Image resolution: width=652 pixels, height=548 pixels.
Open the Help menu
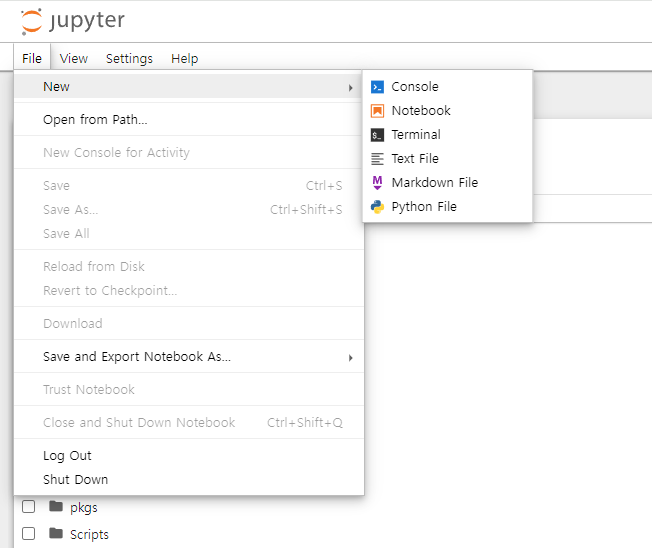(x=185, y=58)
